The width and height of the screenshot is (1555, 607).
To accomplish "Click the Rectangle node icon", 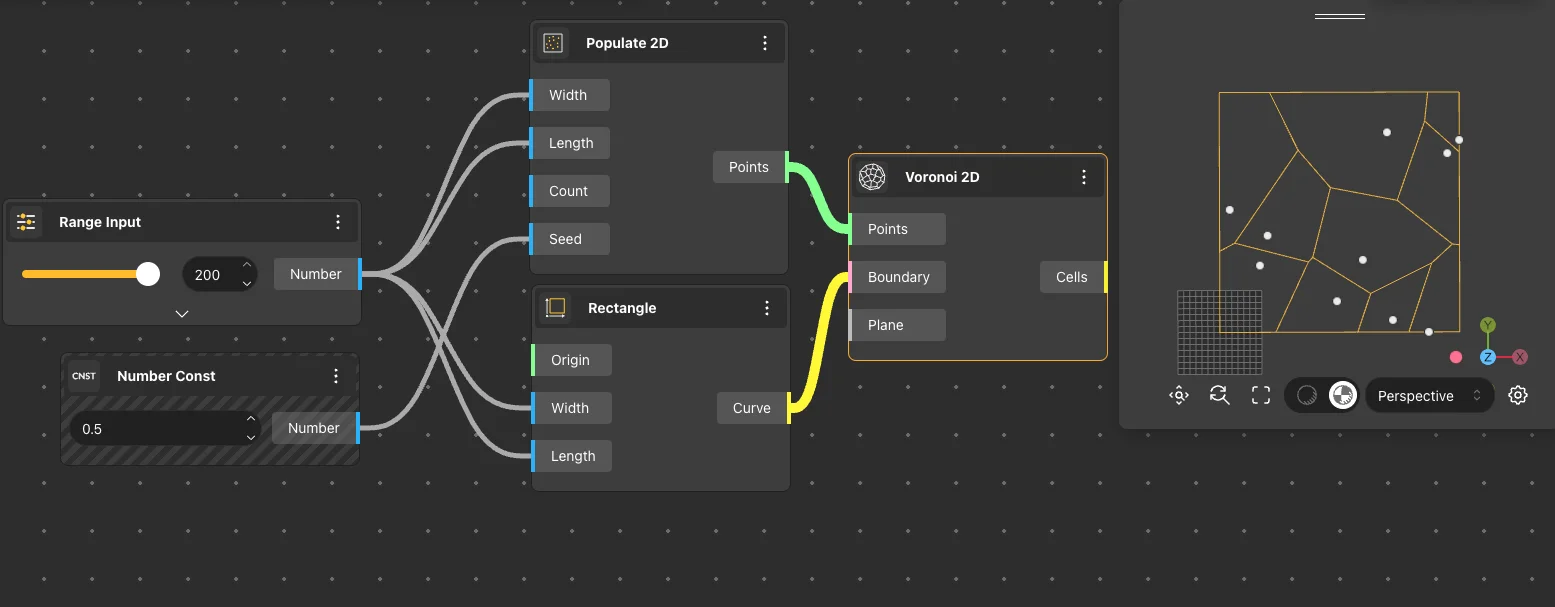I will pyautogui.click(x=555, y=308).
